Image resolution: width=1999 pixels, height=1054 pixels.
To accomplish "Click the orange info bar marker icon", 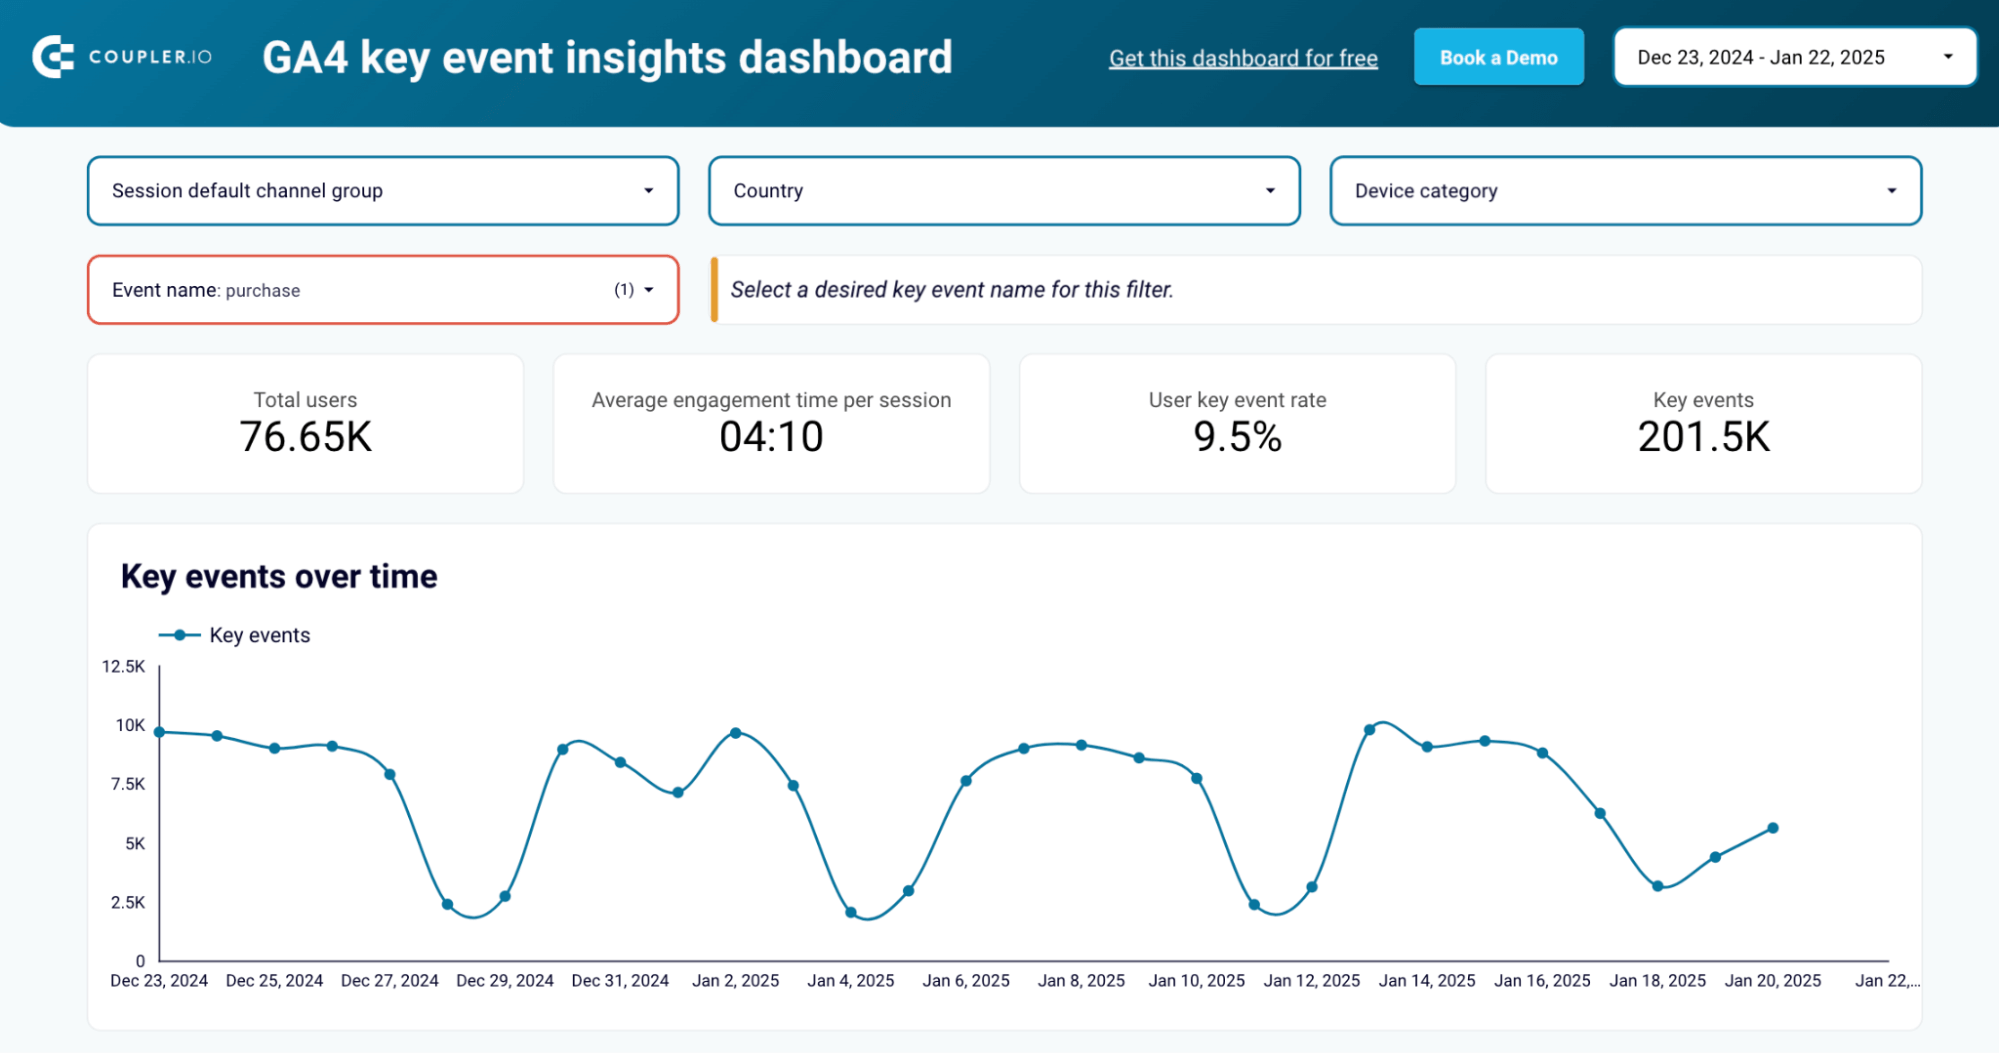I will pyautogui.click(x=715, y=289).
